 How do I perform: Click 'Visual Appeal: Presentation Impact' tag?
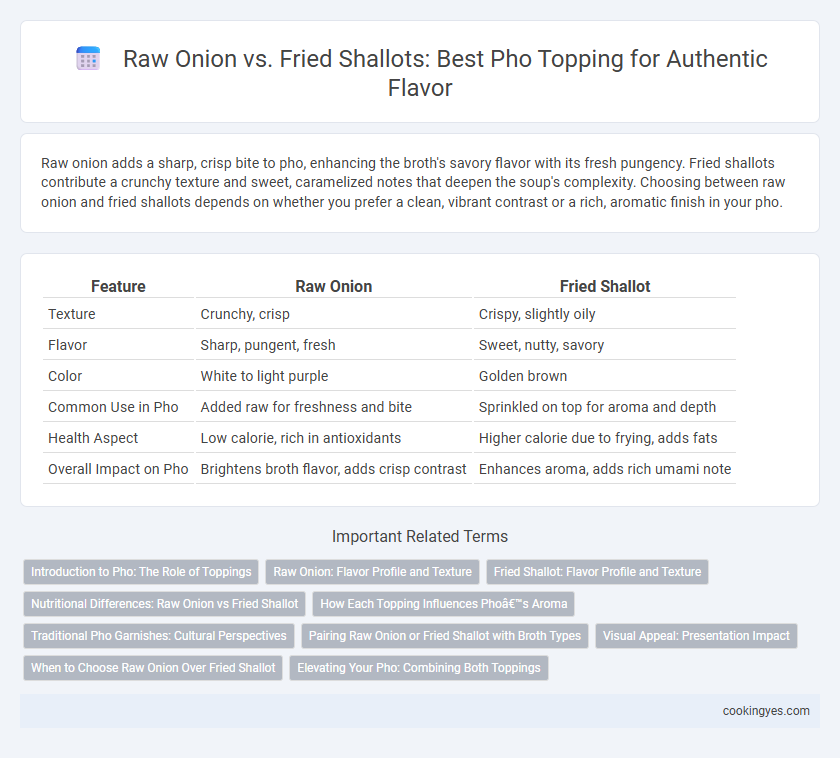(696, 636)
